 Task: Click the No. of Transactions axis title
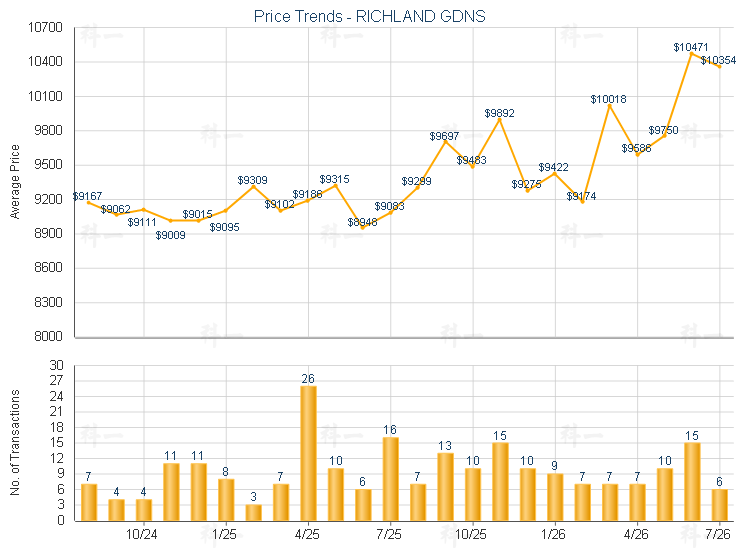(x=15, y=442)
